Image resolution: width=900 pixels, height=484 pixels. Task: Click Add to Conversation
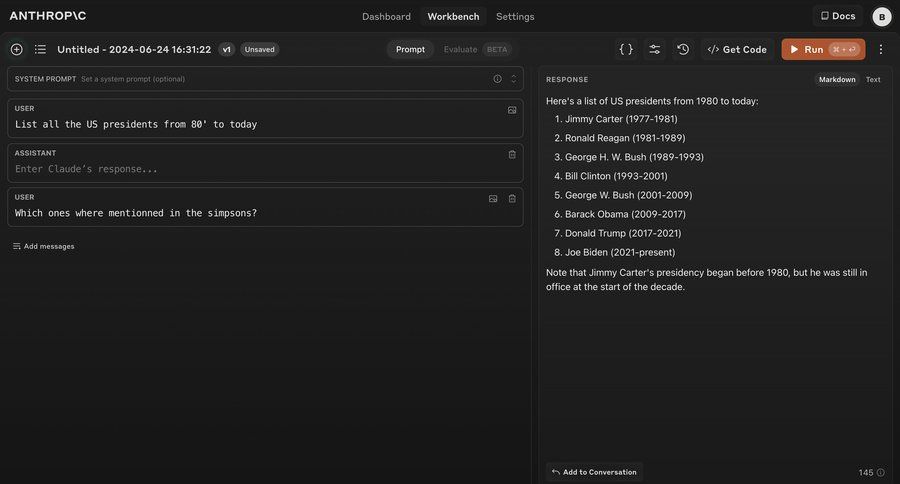coord(595,472)
